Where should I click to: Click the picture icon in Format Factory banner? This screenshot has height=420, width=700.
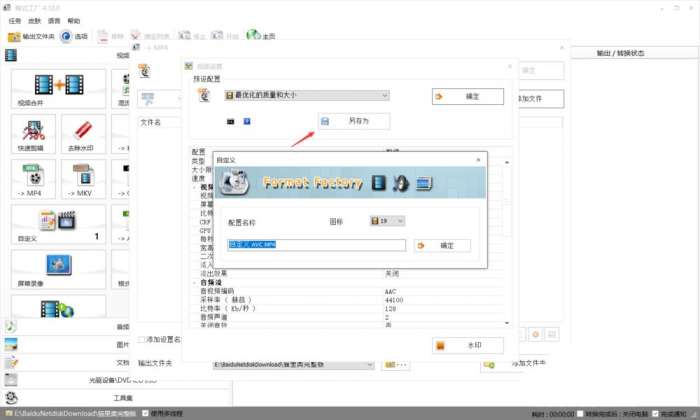coord(424,183)
